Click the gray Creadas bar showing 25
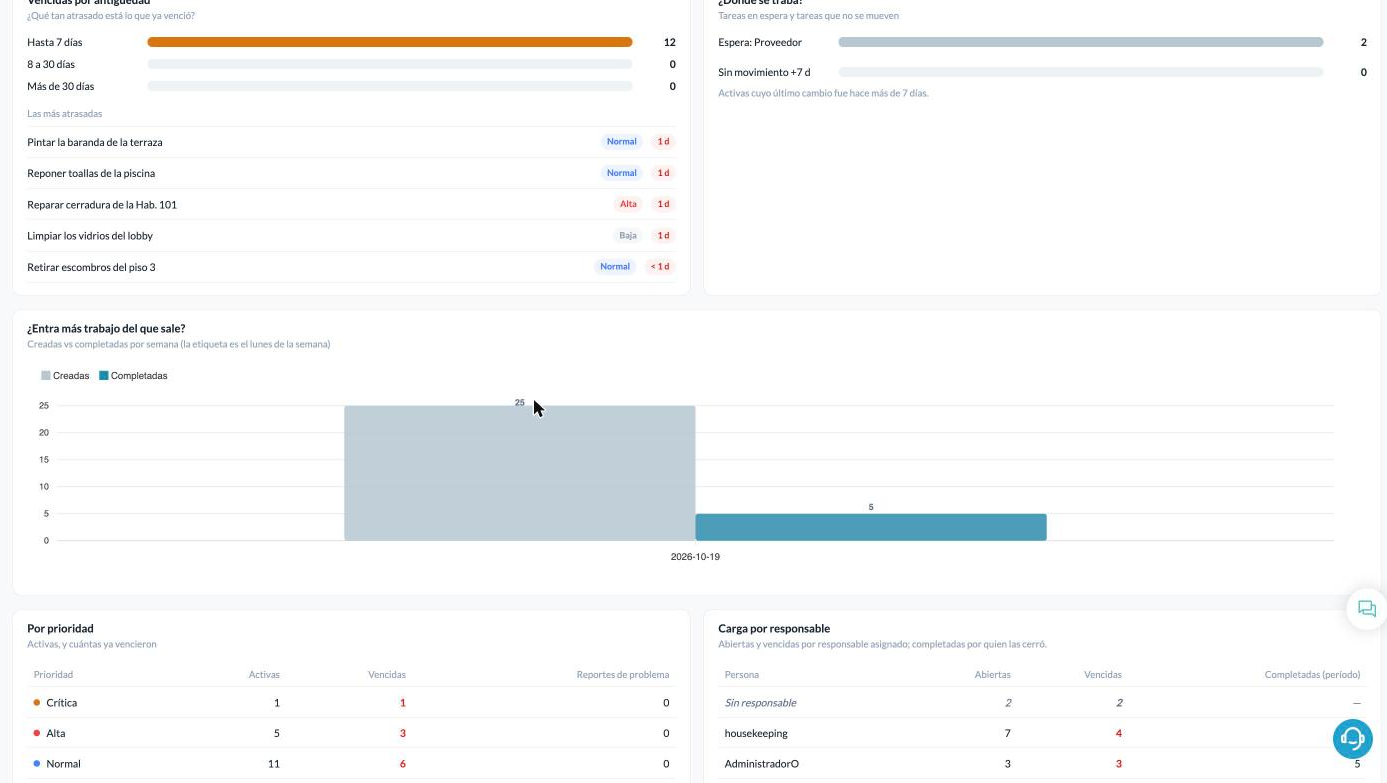The width and height of the screenshot is (1387, 783). (519, 473)
